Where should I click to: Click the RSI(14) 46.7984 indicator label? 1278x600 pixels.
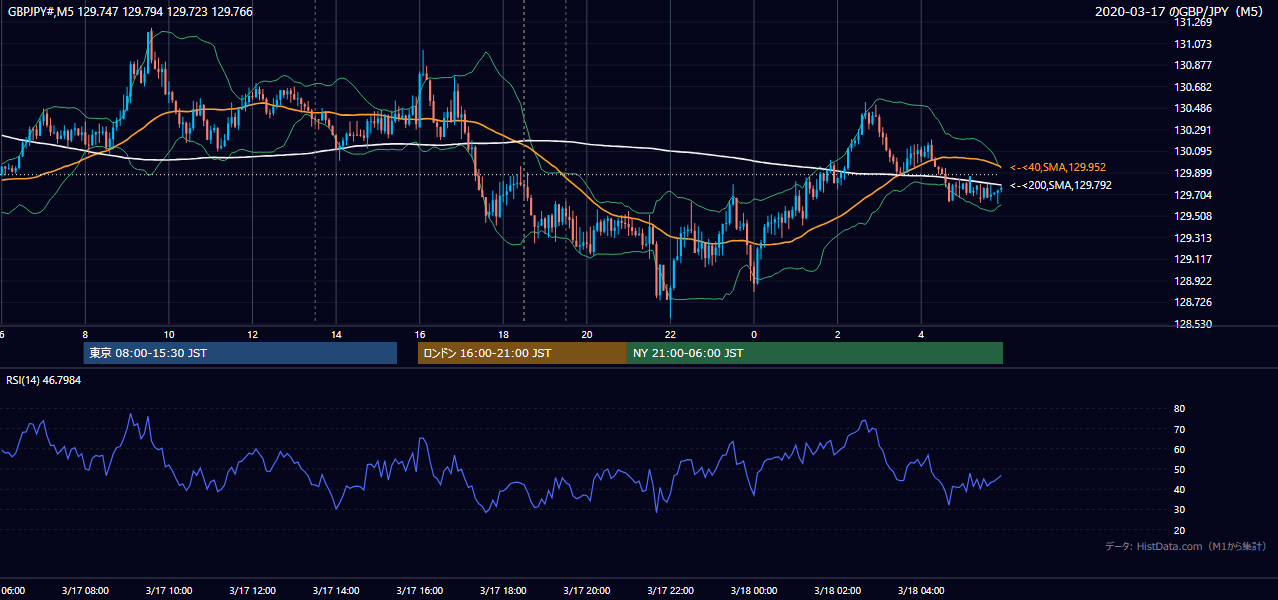coord(44,380)
